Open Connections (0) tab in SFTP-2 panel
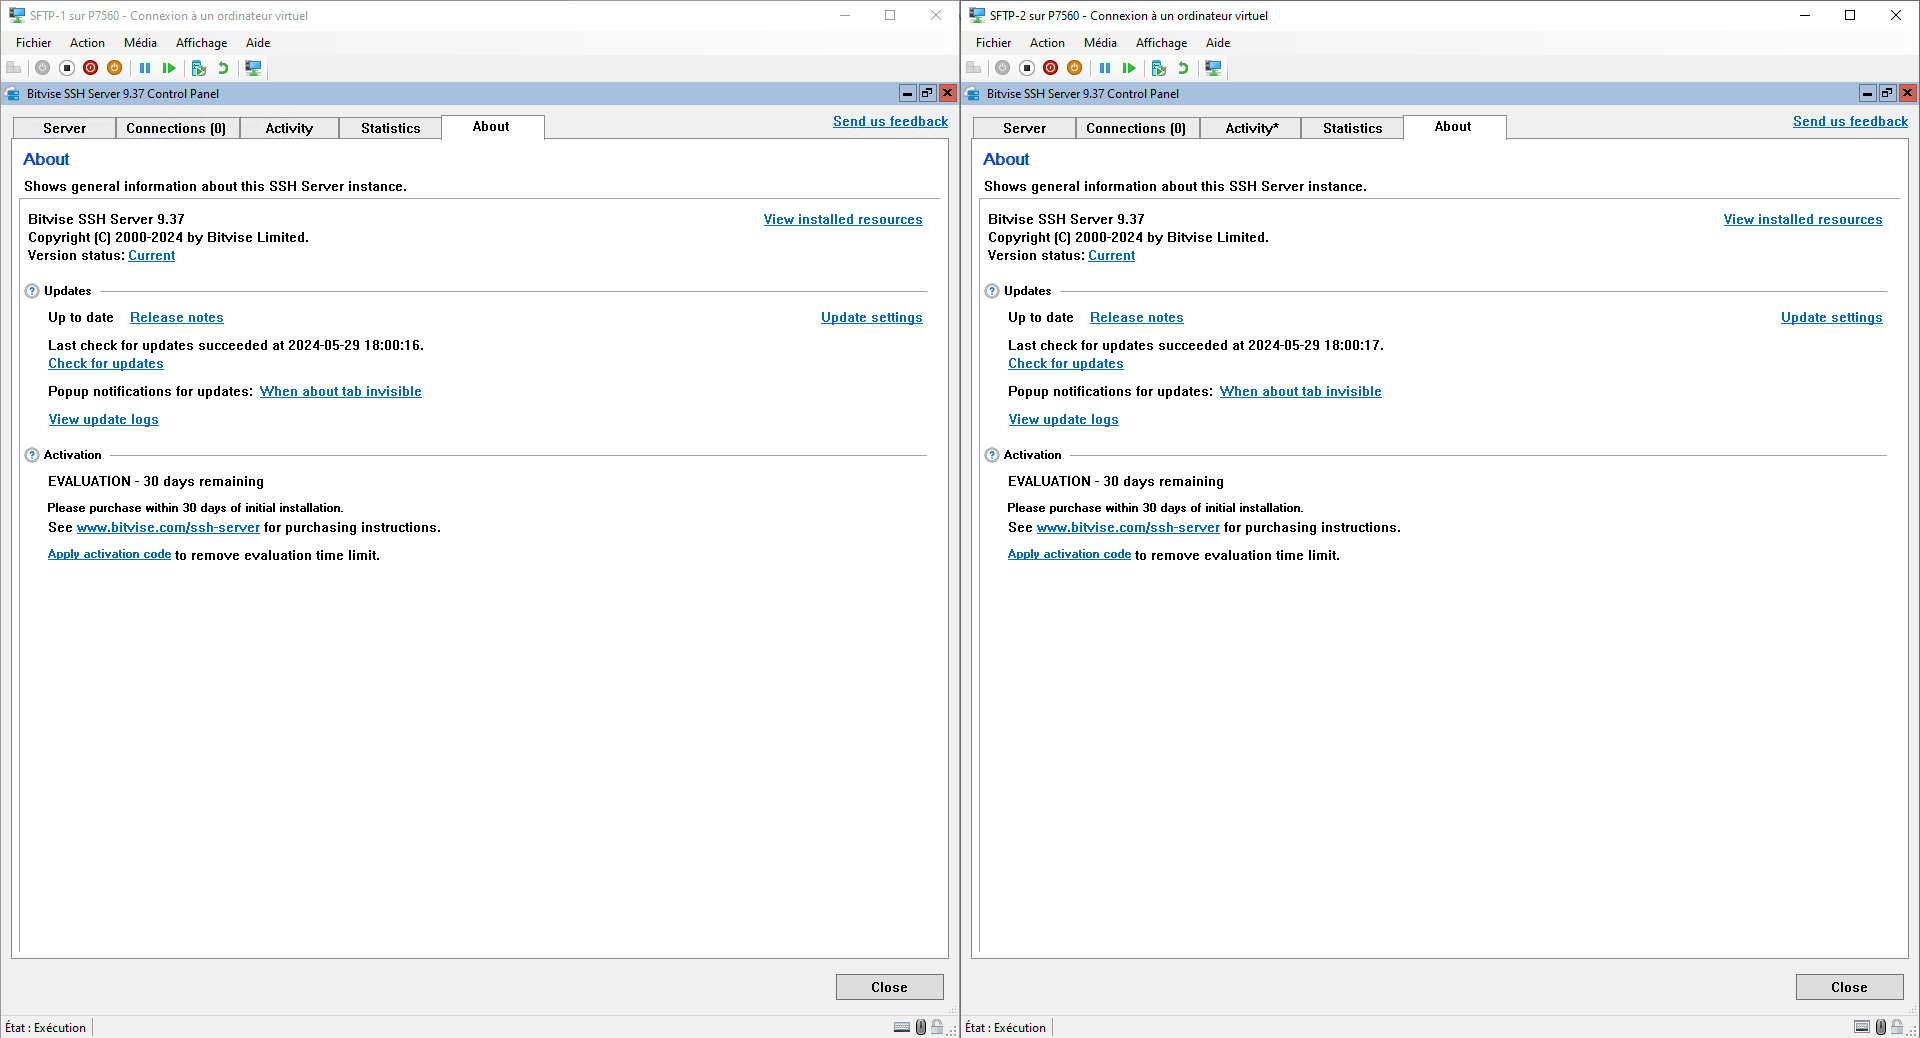Screen dimensions: 1920x1038 [1136, 128]
